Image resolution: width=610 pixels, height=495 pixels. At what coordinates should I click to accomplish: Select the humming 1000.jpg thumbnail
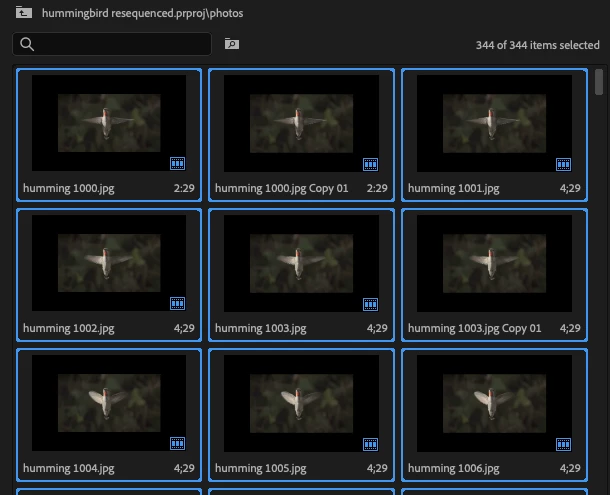tap(109, 123)
